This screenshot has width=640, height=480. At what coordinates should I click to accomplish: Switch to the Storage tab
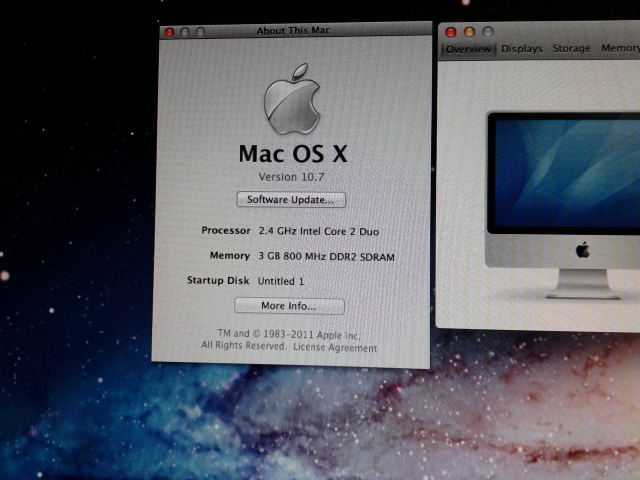click(571, 48)
